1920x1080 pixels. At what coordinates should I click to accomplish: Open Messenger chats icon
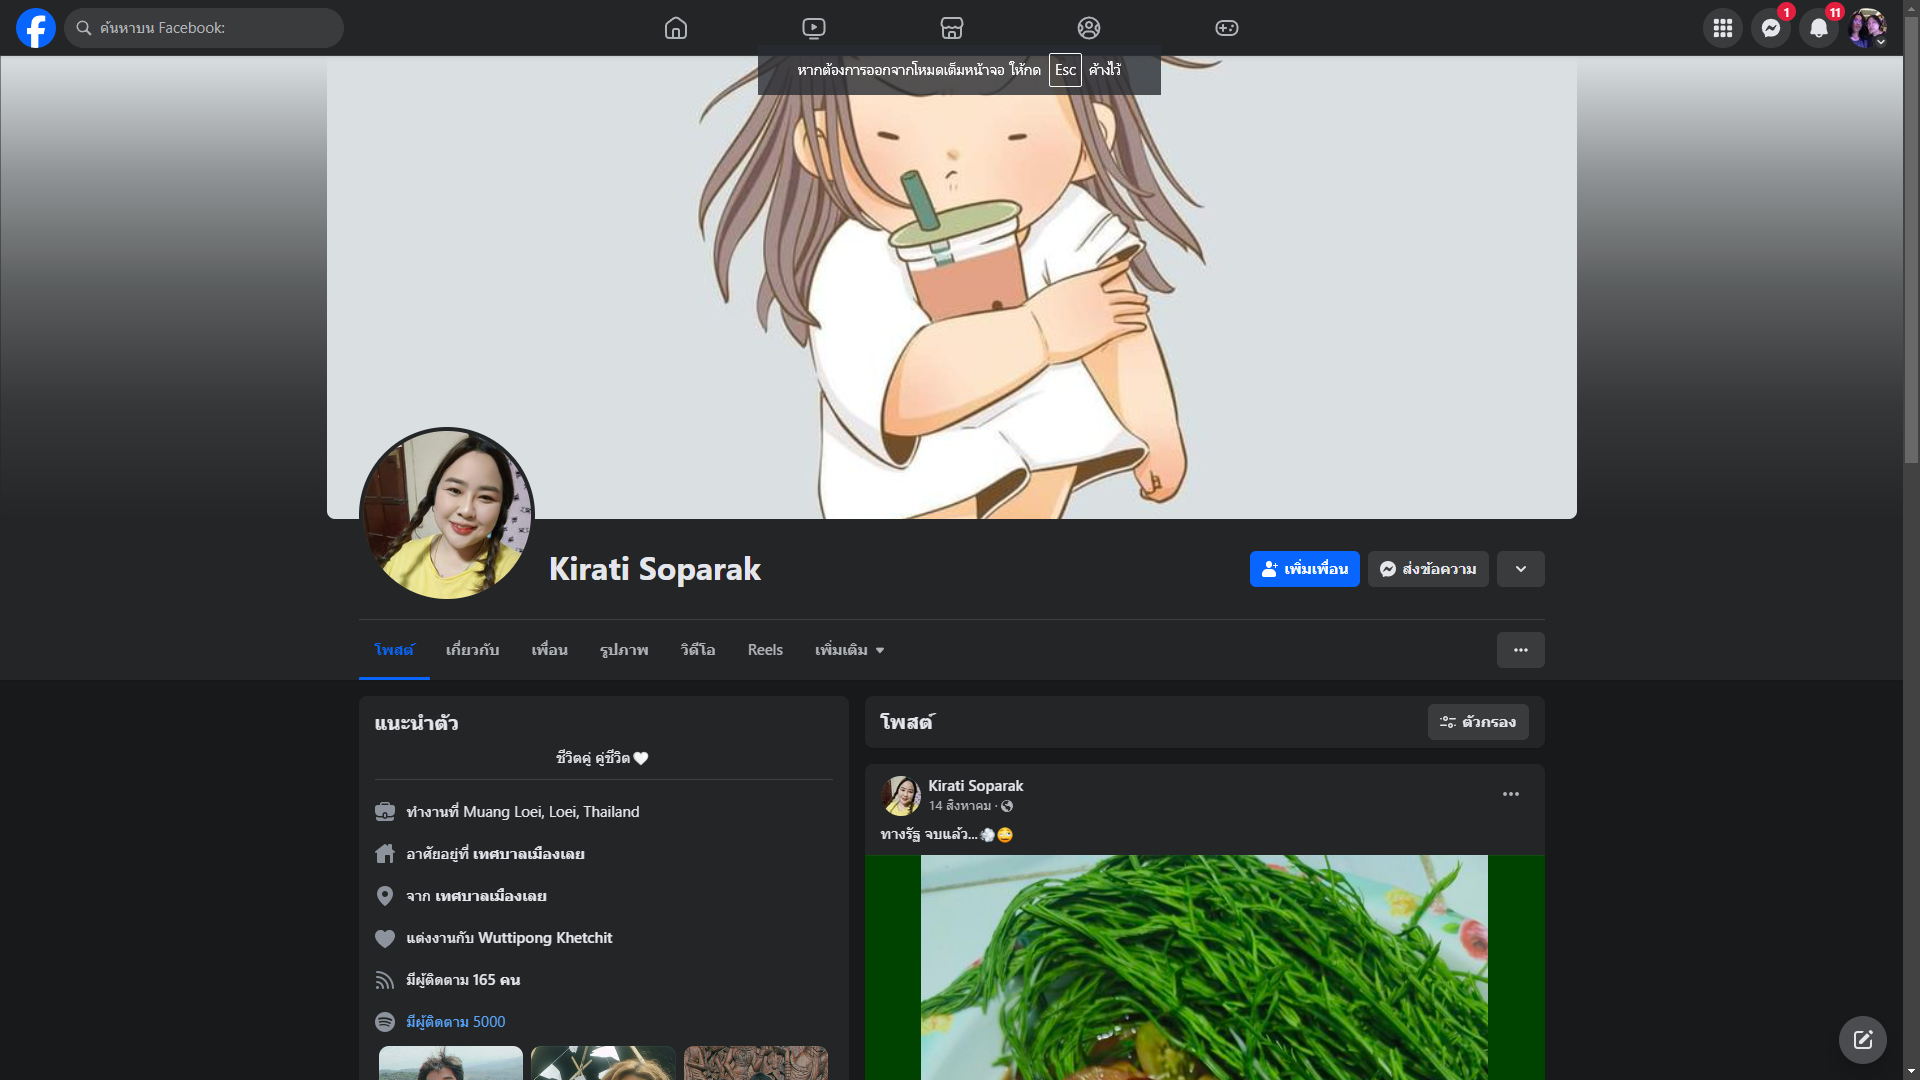coord(1770,28)
